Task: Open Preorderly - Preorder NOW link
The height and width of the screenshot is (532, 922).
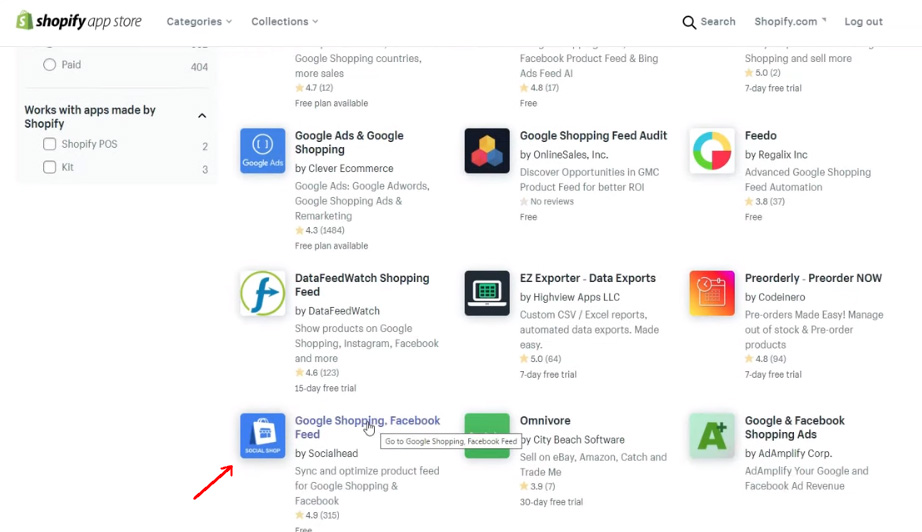Action: [x=813, y=278]
